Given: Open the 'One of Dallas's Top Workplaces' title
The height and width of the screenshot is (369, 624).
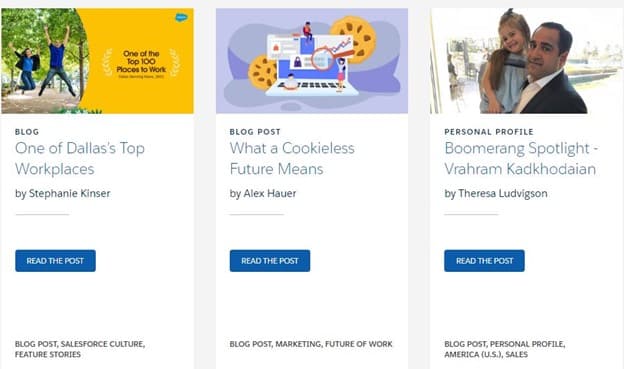Looking at the screenshot, I should [80, 158].
